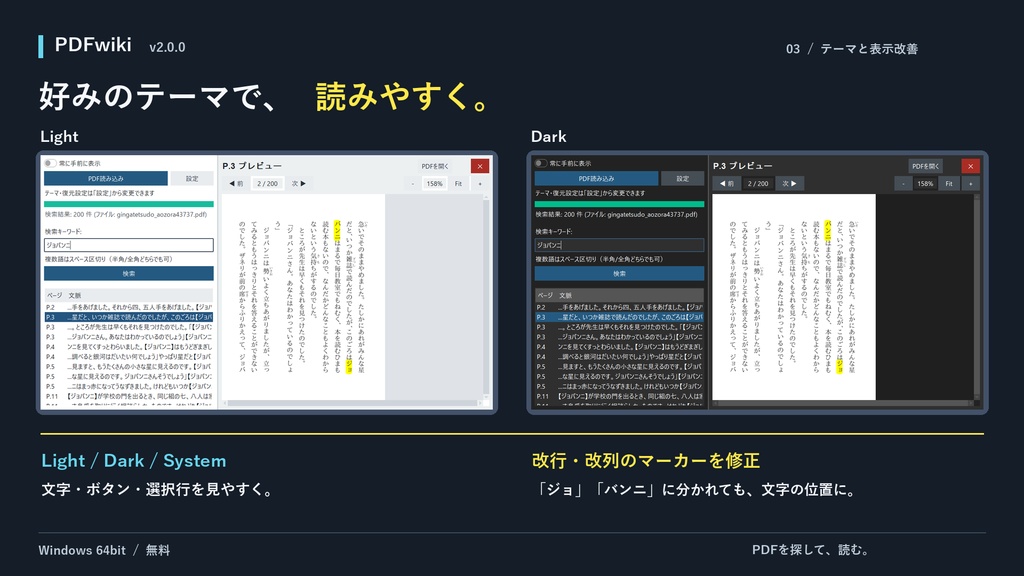Click search result summary text in Light window

pos(126,214)
